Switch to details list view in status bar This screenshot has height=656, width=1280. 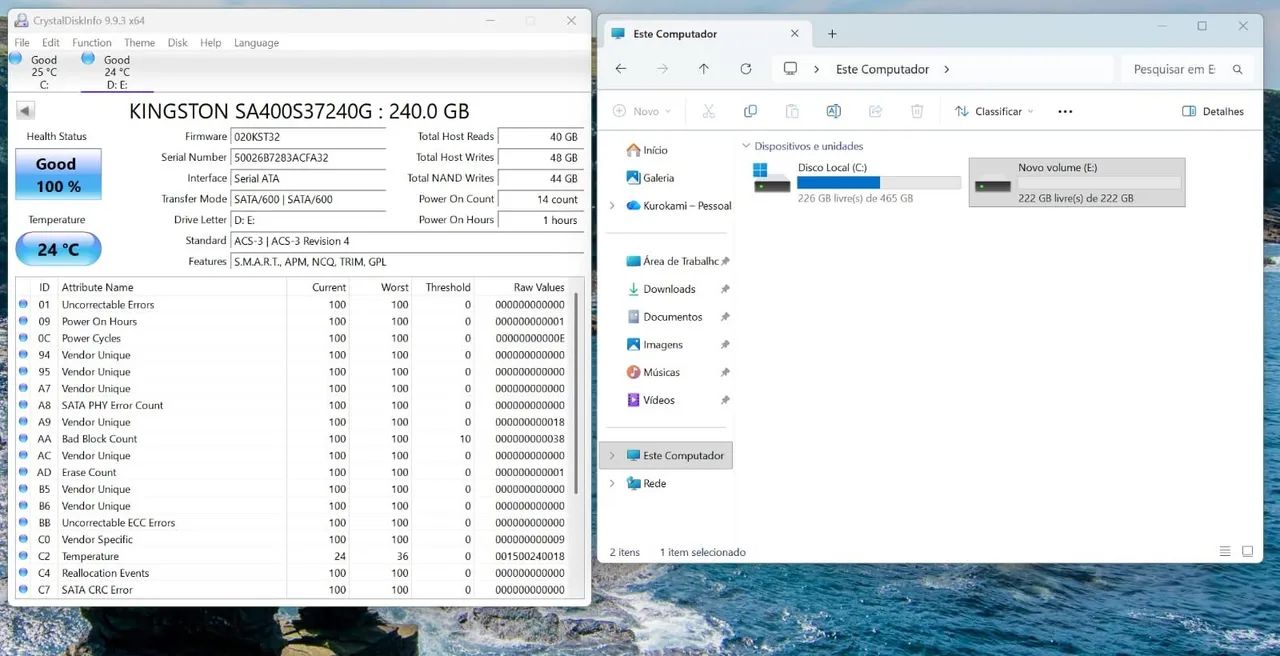[1225, 552]
